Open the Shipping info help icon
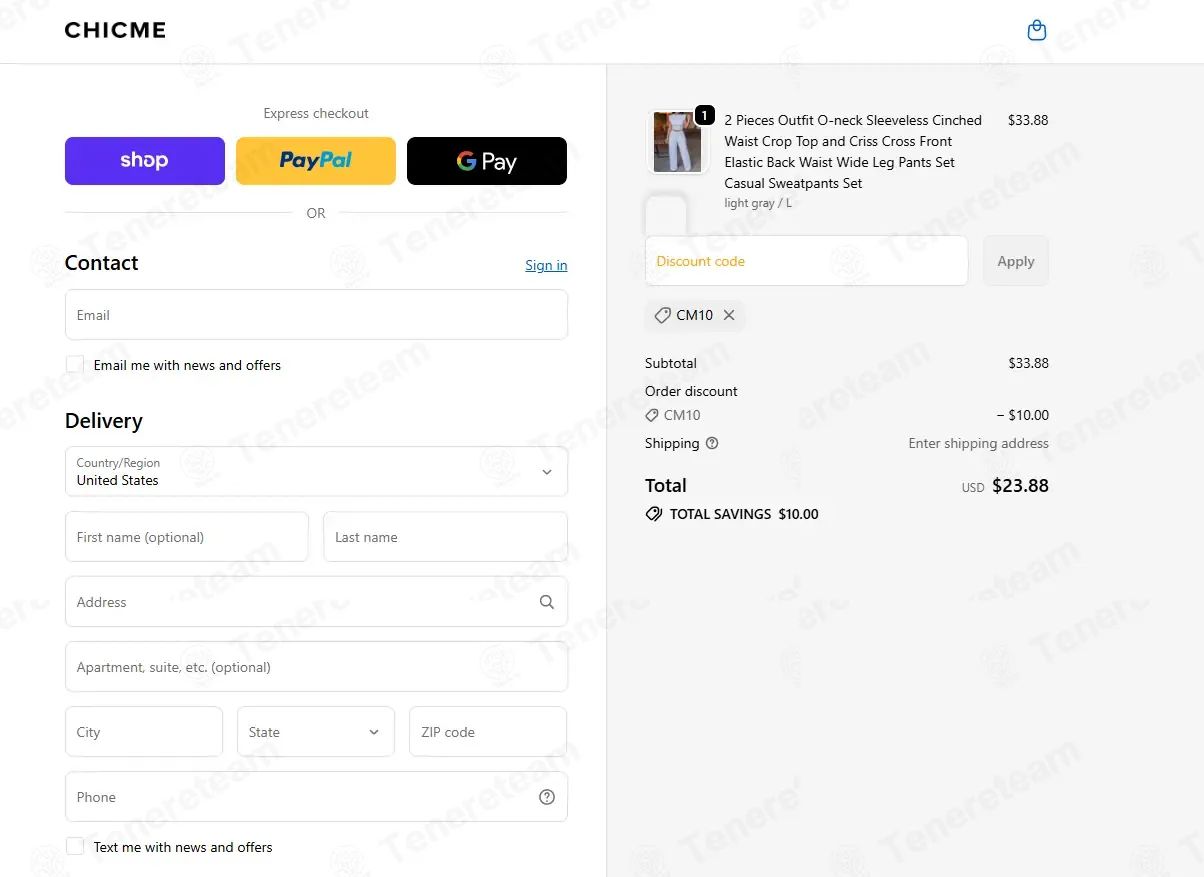The width and height of the screenshot is (1204, 877). (712, 443)
